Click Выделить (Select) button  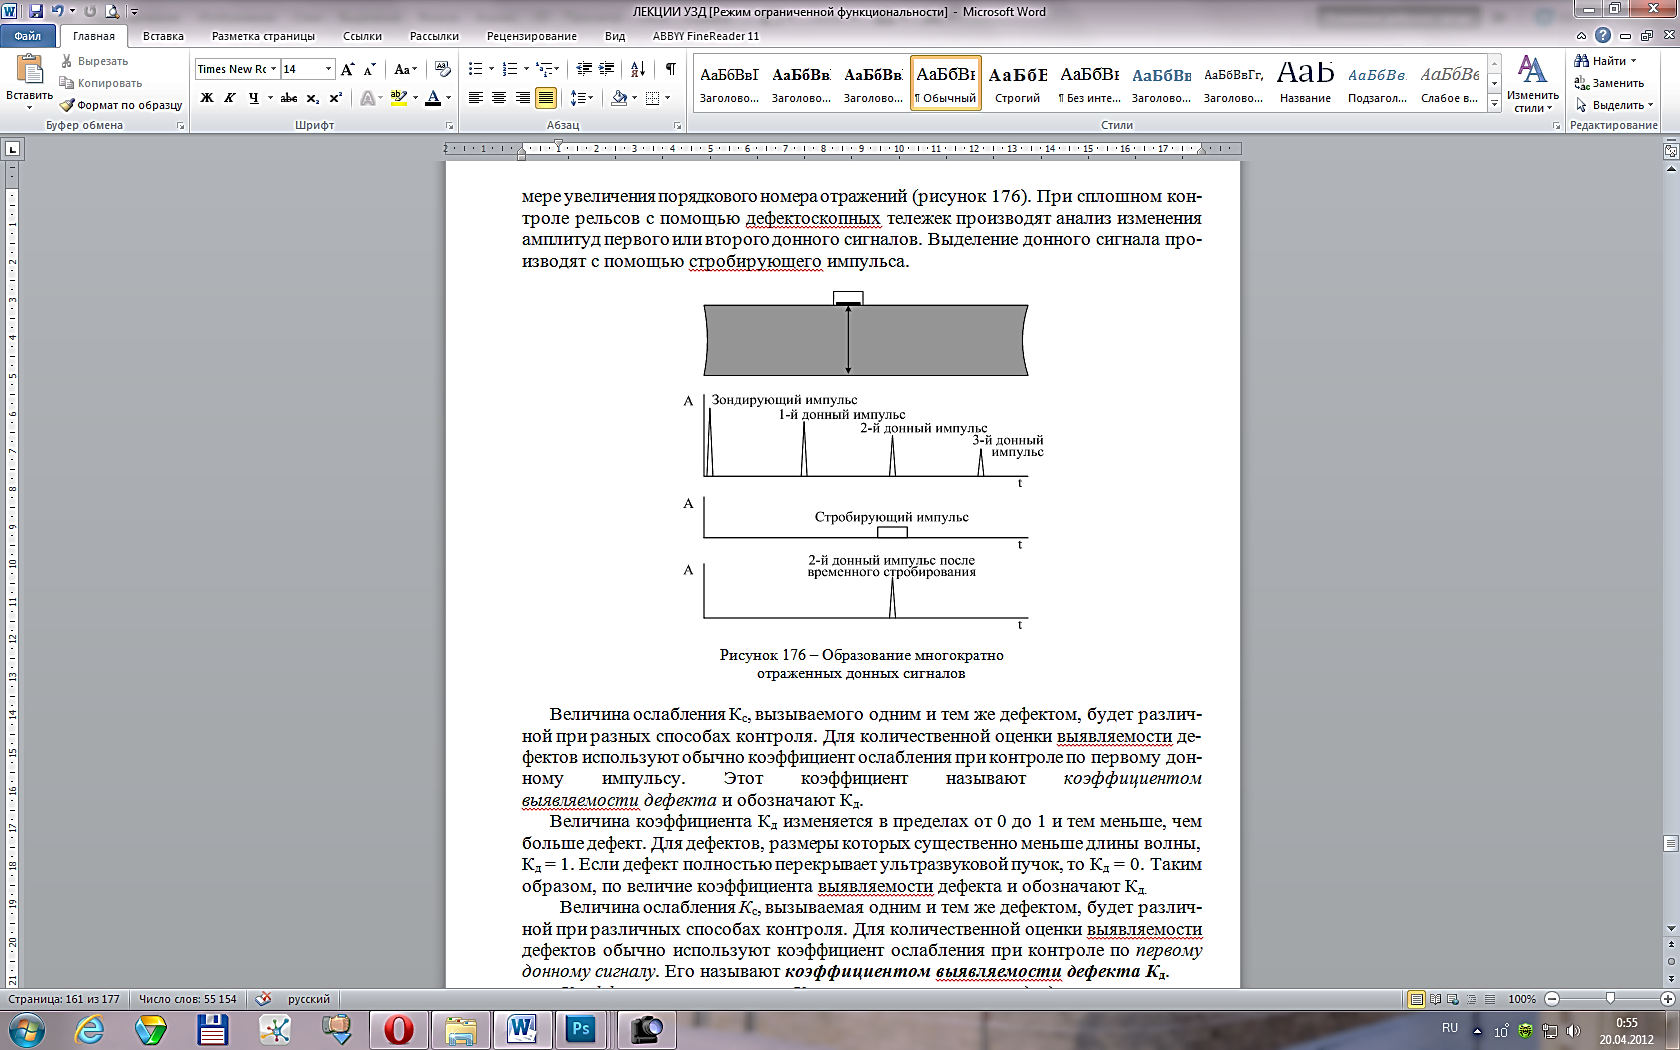tap(1614, 105)
